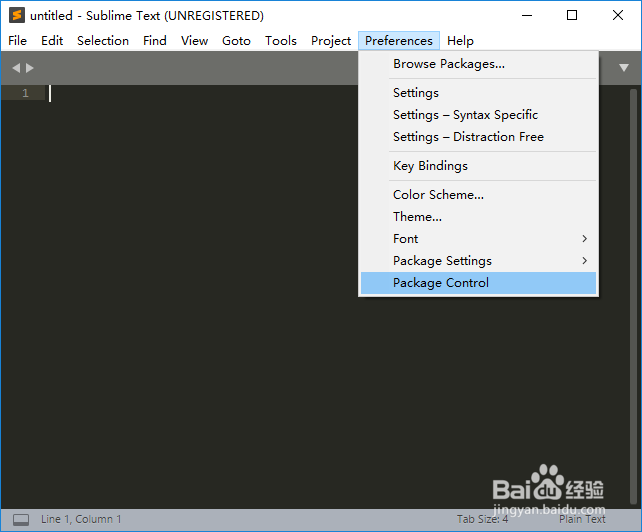This screenshot has height=532, width=642.
Task: Choose Theme... entry
Action: (478, 217)
